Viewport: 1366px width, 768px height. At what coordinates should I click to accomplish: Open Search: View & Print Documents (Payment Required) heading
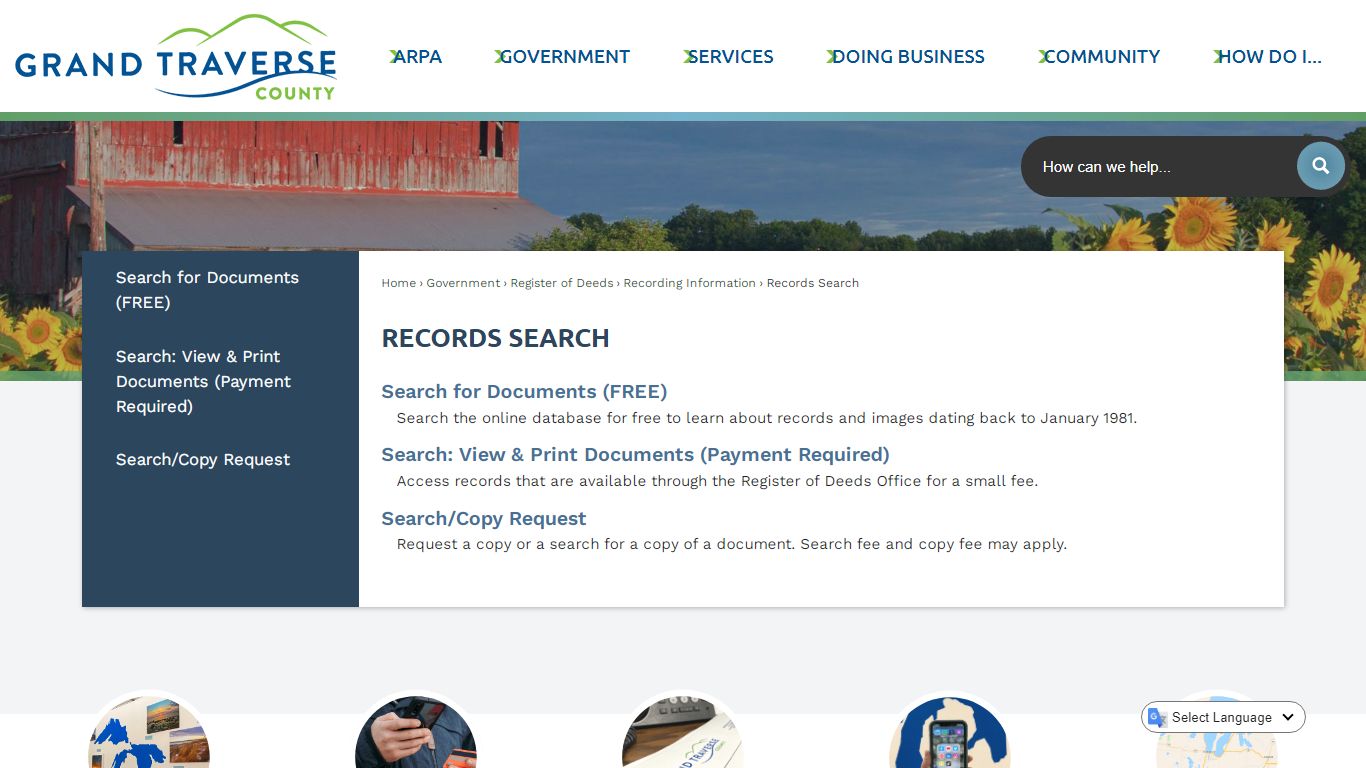coord(635,454)
